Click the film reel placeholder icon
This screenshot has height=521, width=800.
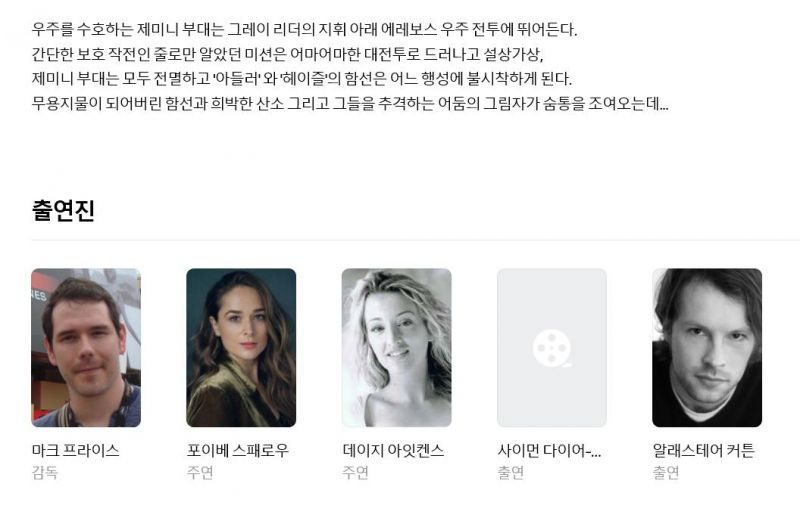pyautogui.click(x=552, y=348)
